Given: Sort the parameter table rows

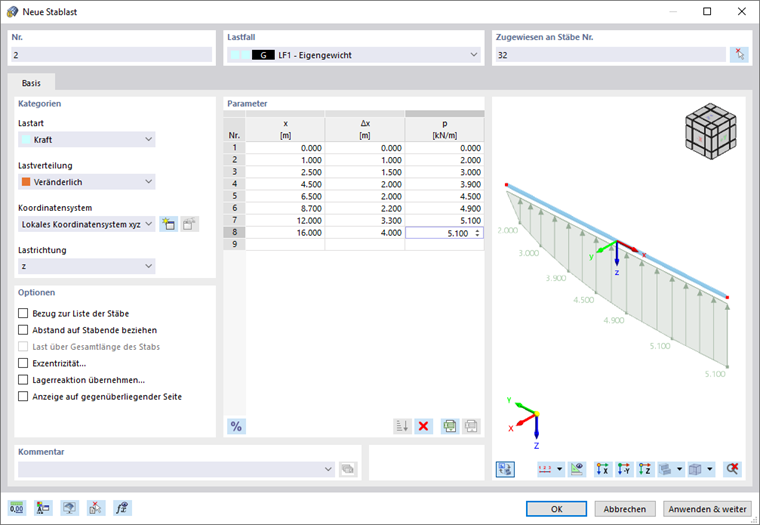Looking at the screenshot, I should click(402, 426).
